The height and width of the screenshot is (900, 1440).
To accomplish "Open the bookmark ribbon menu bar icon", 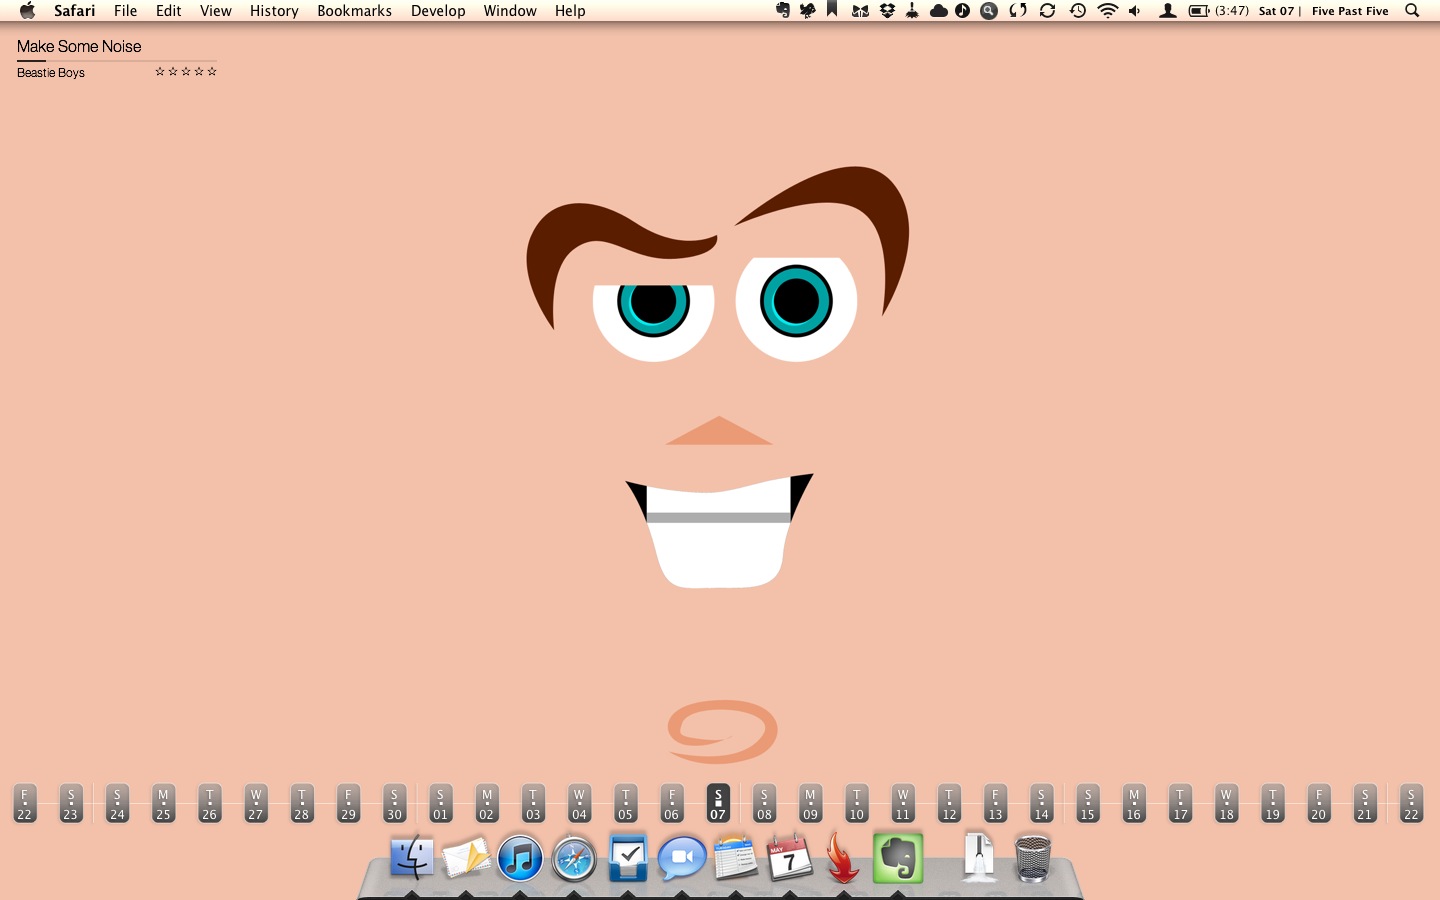I will tap(832, 10).
